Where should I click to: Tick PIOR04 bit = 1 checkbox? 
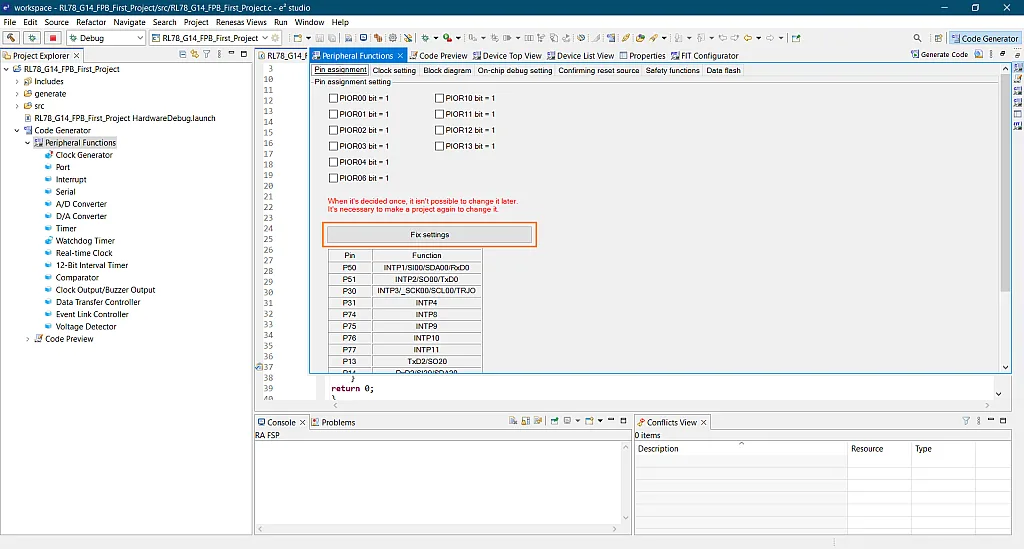coord(334,162)
